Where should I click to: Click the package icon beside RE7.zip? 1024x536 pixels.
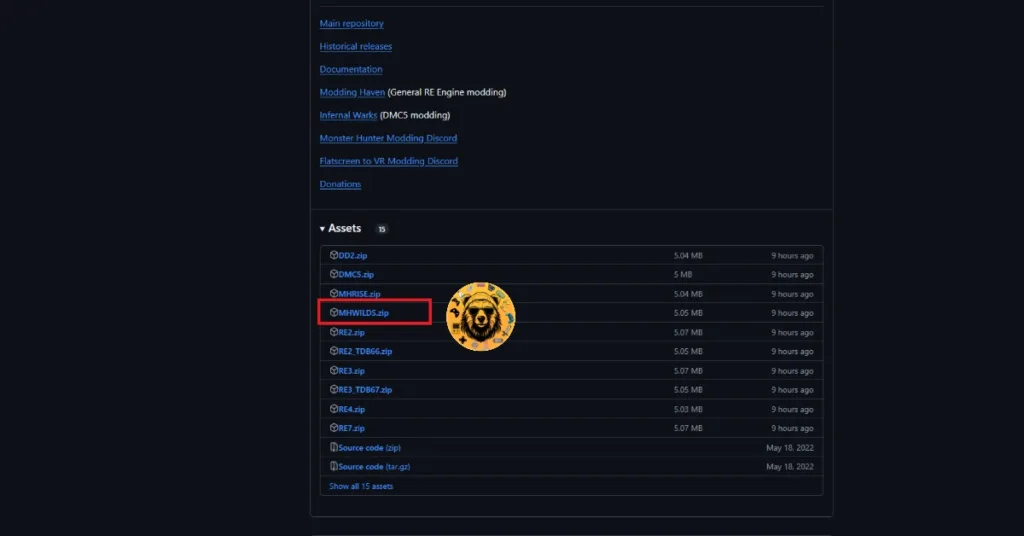point(334,428)
